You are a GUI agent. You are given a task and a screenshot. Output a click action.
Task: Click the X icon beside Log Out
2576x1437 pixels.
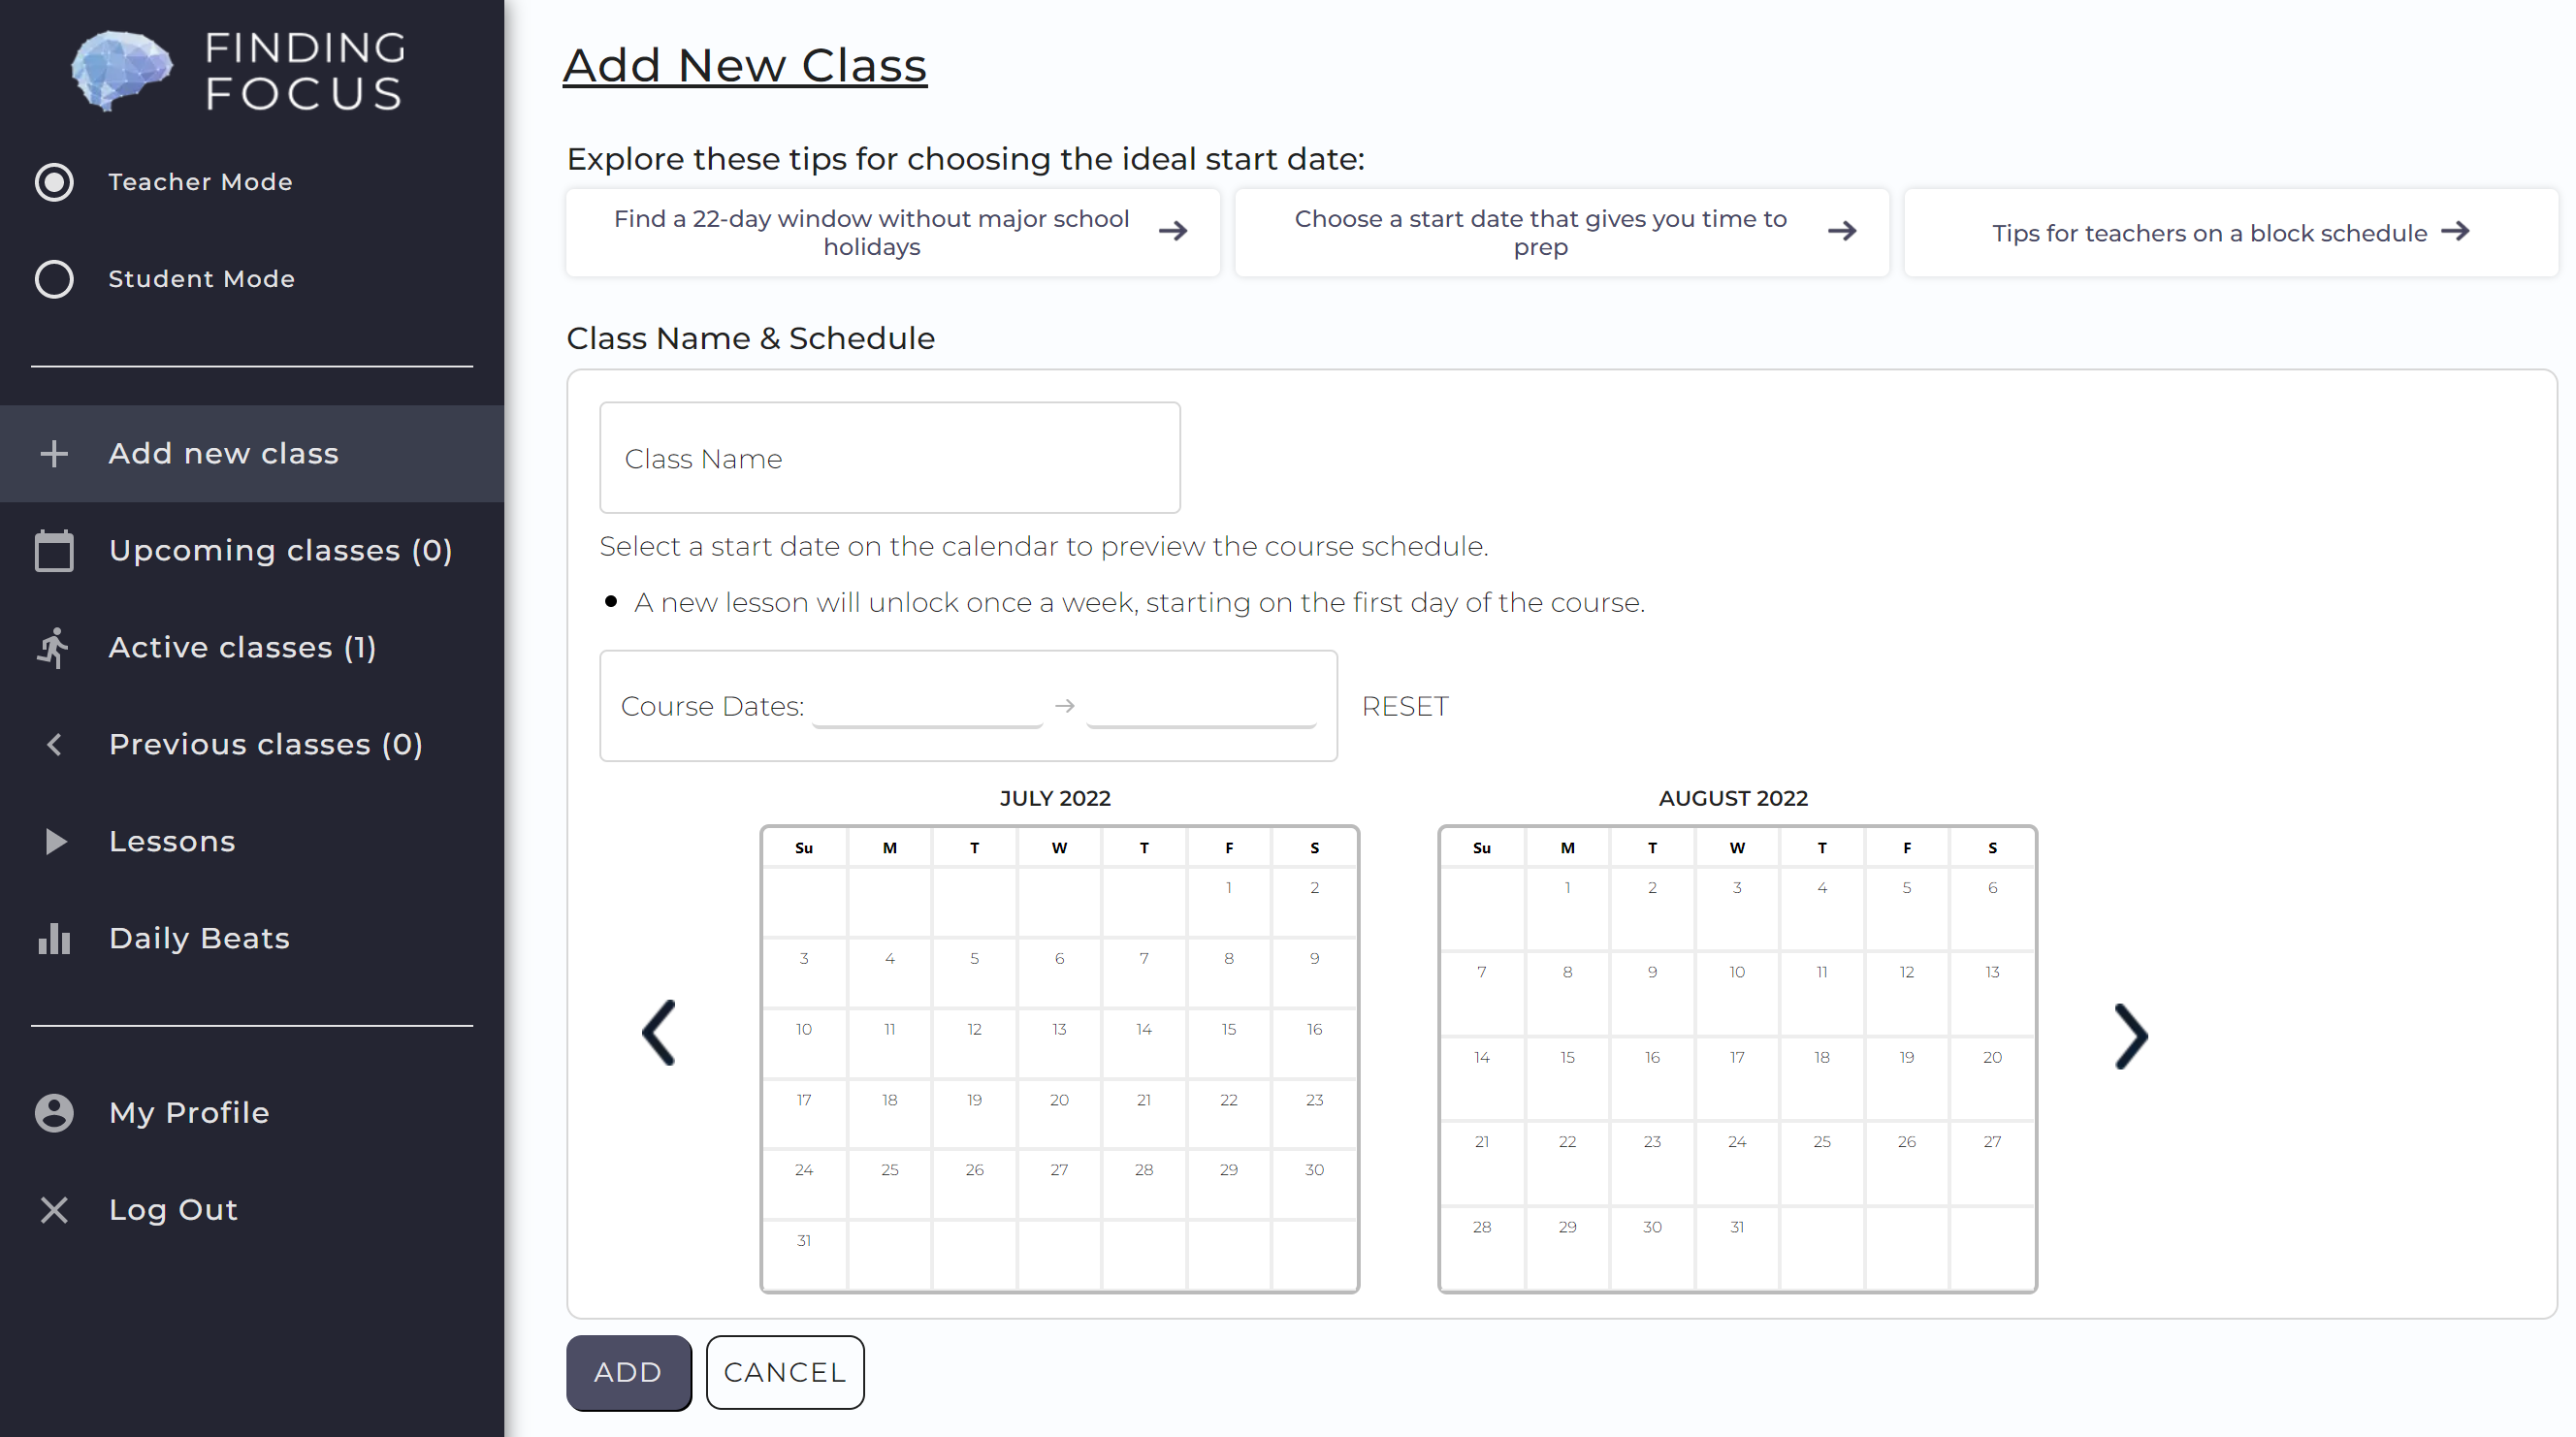54,1209
